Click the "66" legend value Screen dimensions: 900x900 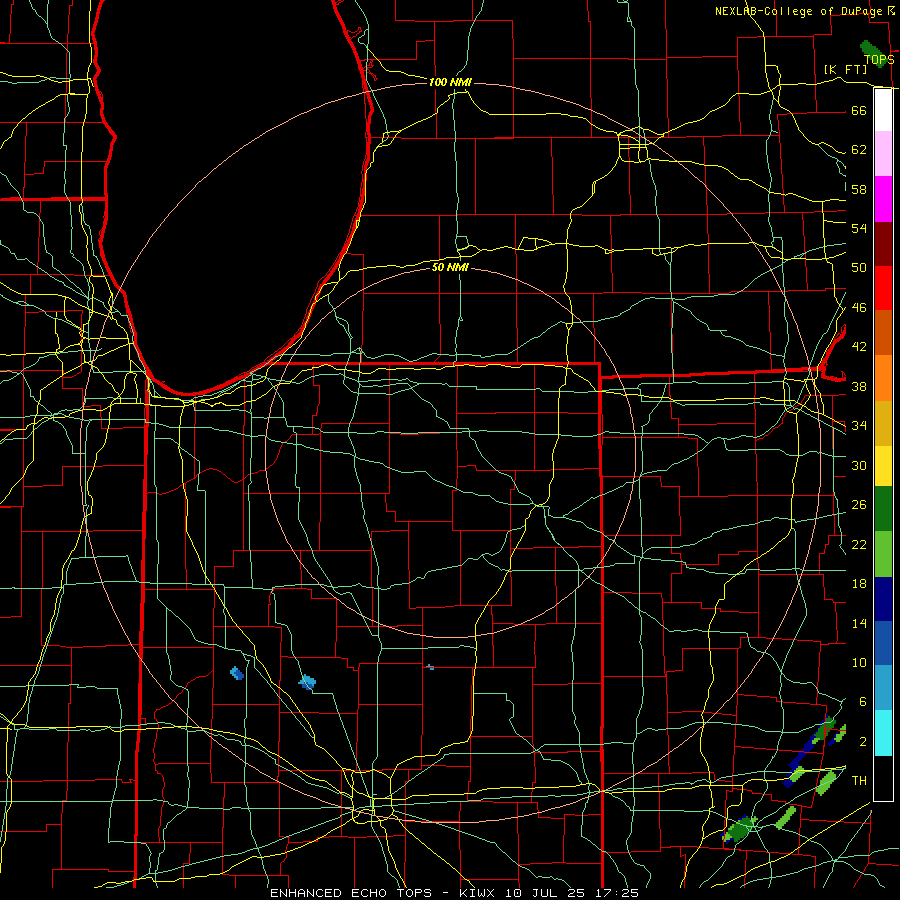859,110
